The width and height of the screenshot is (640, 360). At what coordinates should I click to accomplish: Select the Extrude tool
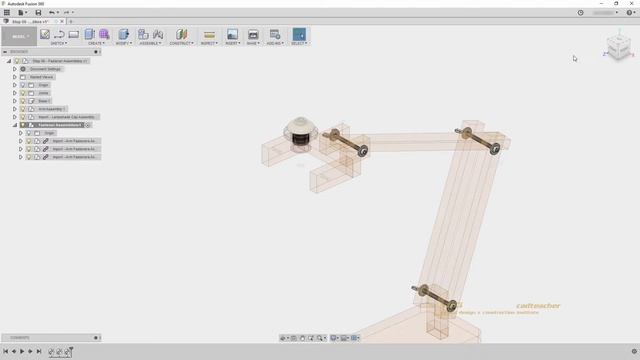click(x=90, y=34)
